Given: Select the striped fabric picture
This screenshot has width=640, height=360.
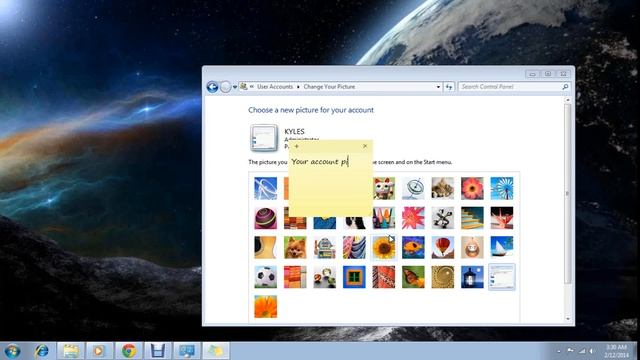Looking at the screenshot, I should click(x=354, y=247).
